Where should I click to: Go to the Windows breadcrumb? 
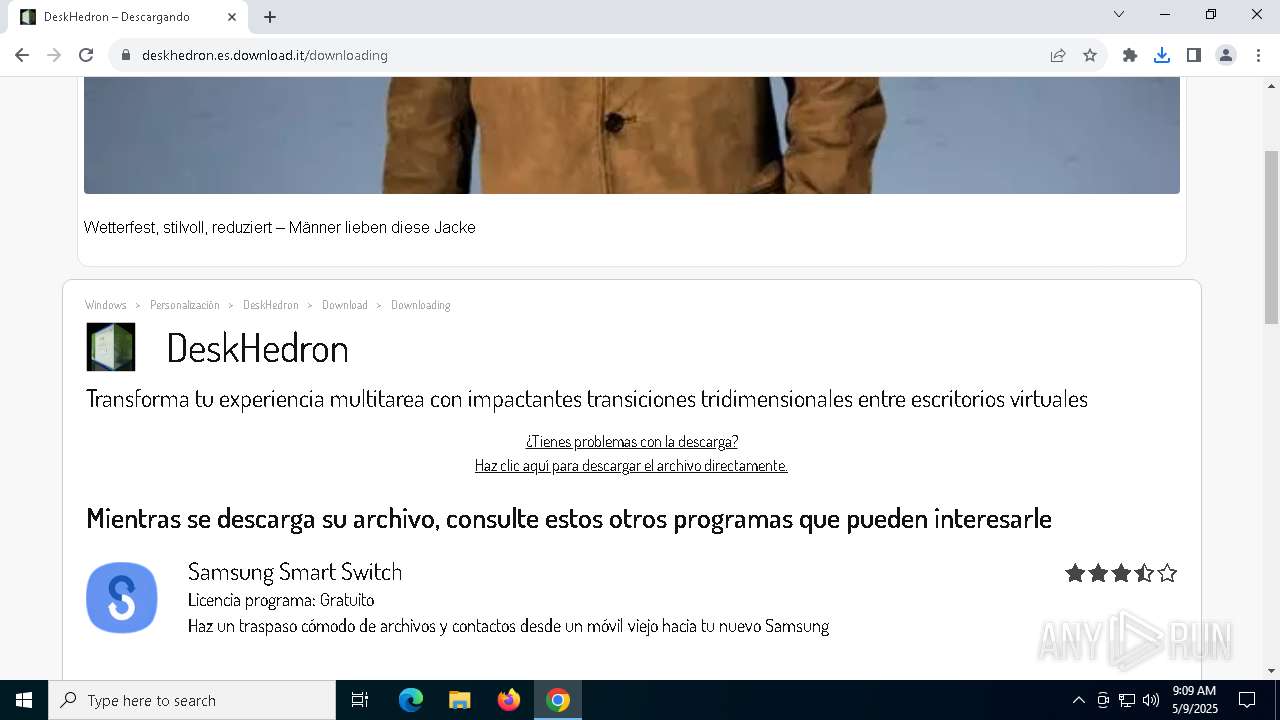point(106,305)
